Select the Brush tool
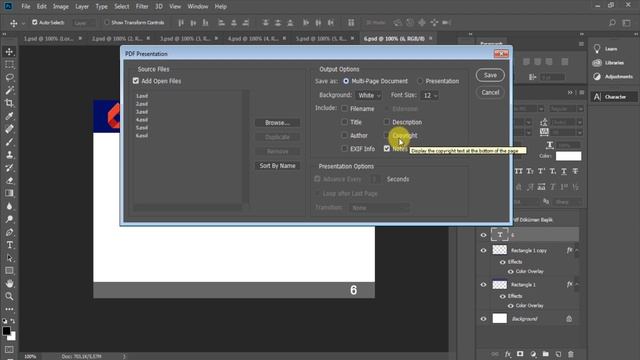Viewport: 640px width, 360px height. [9, 142]
